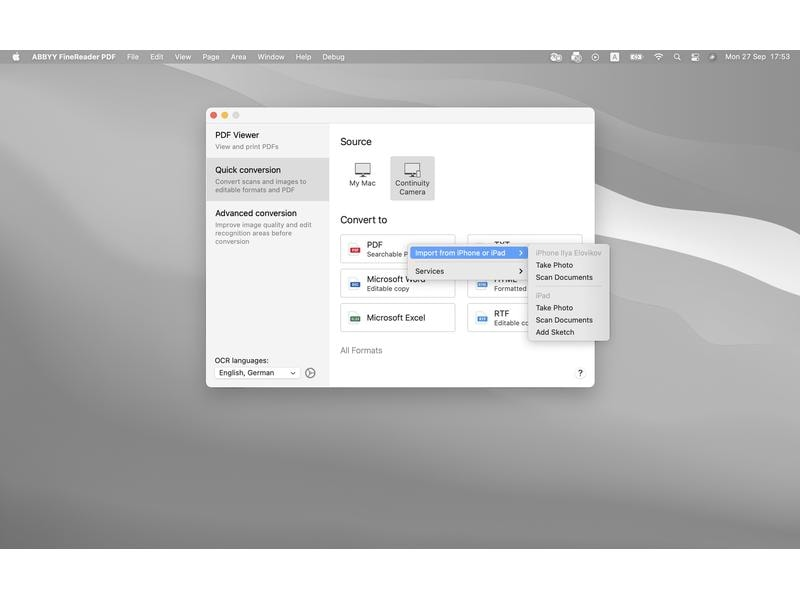Click the printer status icon in menu bar

click(x=576, y=57)
